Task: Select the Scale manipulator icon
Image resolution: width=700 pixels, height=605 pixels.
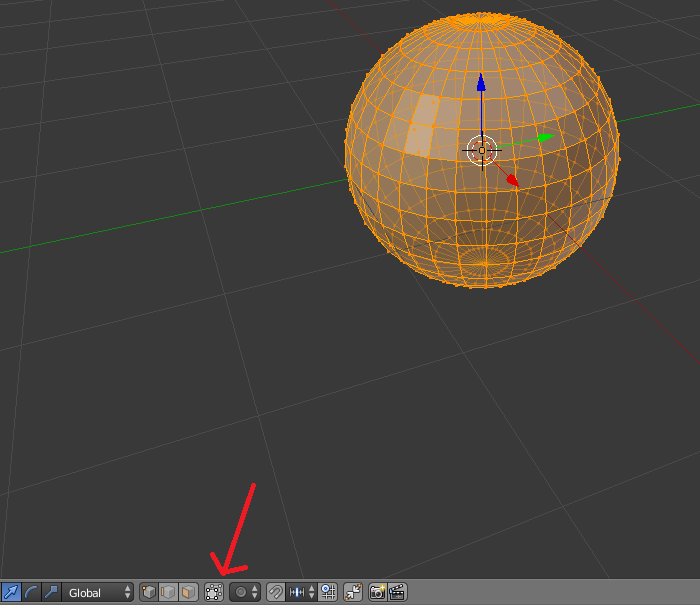Action: point(51,592)
